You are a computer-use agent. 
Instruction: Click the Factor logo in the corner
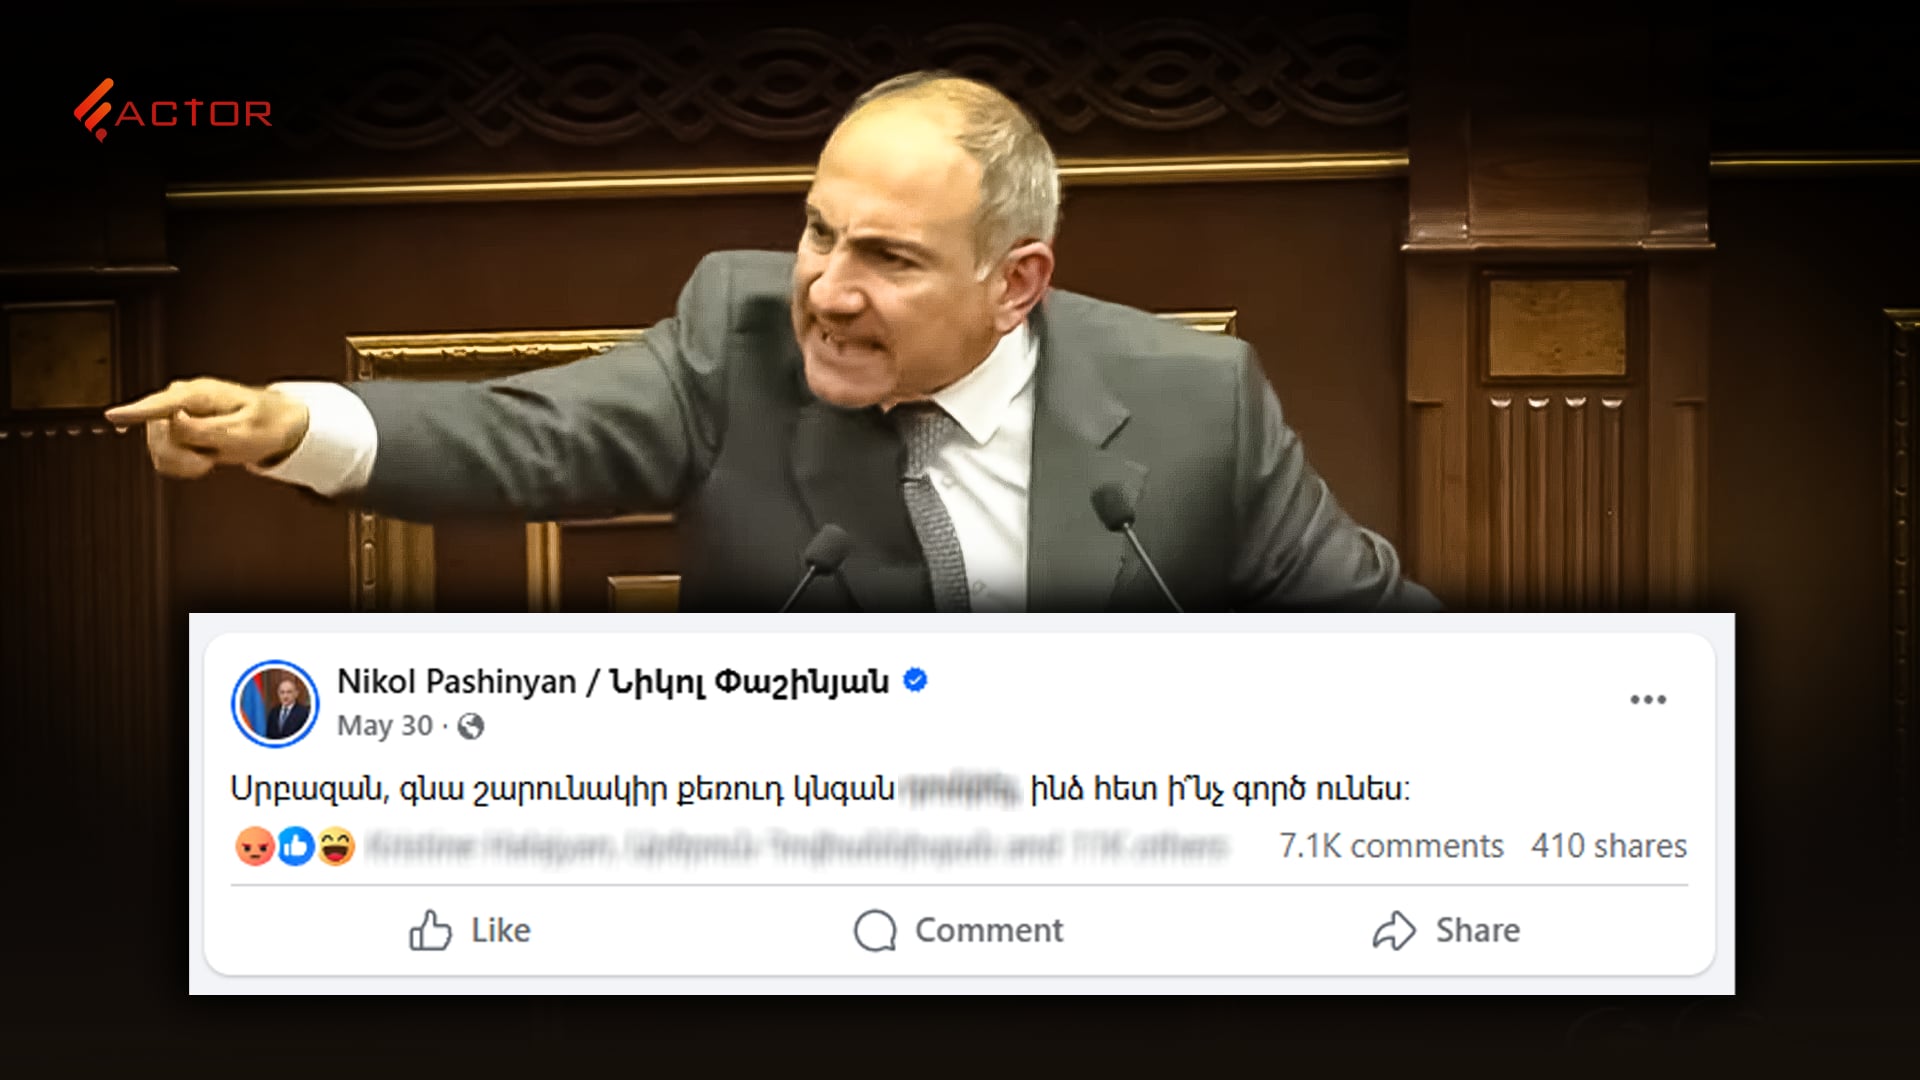172,110
